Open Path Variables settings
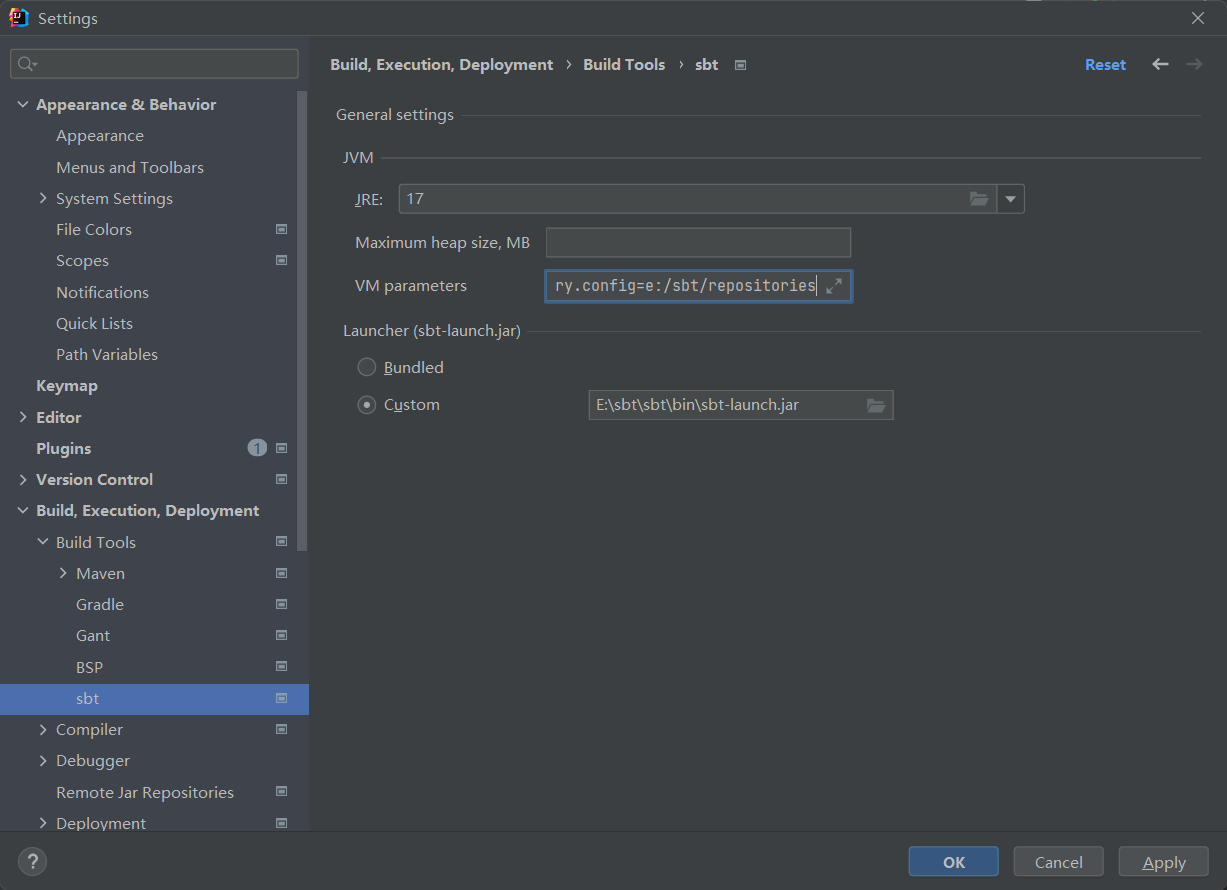The height and width of the screenshot is (890, 1227). [107, 354]
